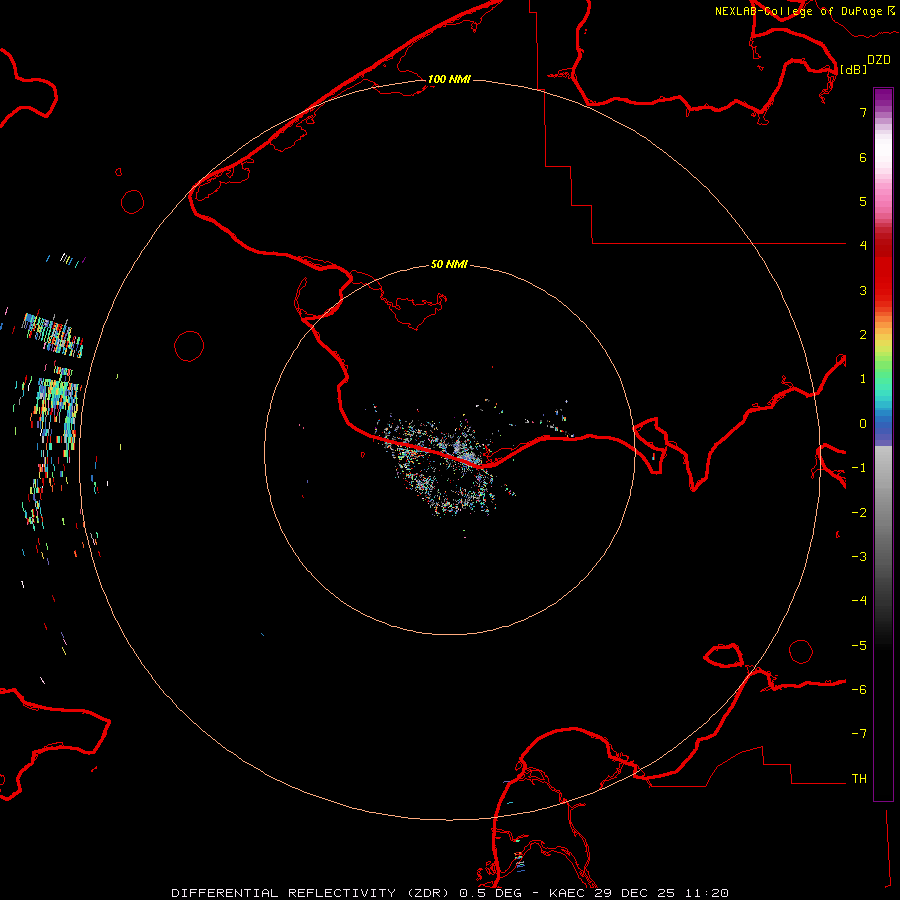This screenshot has height=900, width=900.
Task: Click the 0.5 DEG elevation label in caption
Action: pyautogui.click(x=491, y=893)
